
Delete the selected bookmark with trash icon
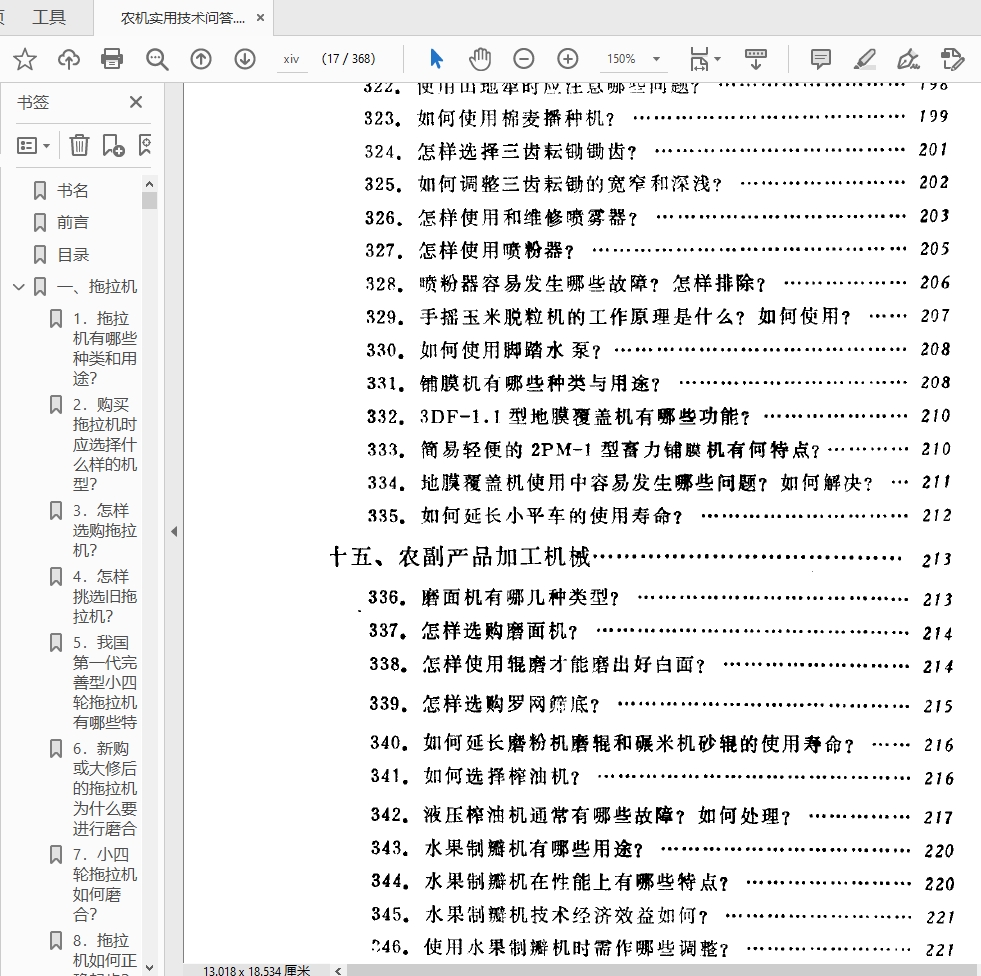(79, 145)
